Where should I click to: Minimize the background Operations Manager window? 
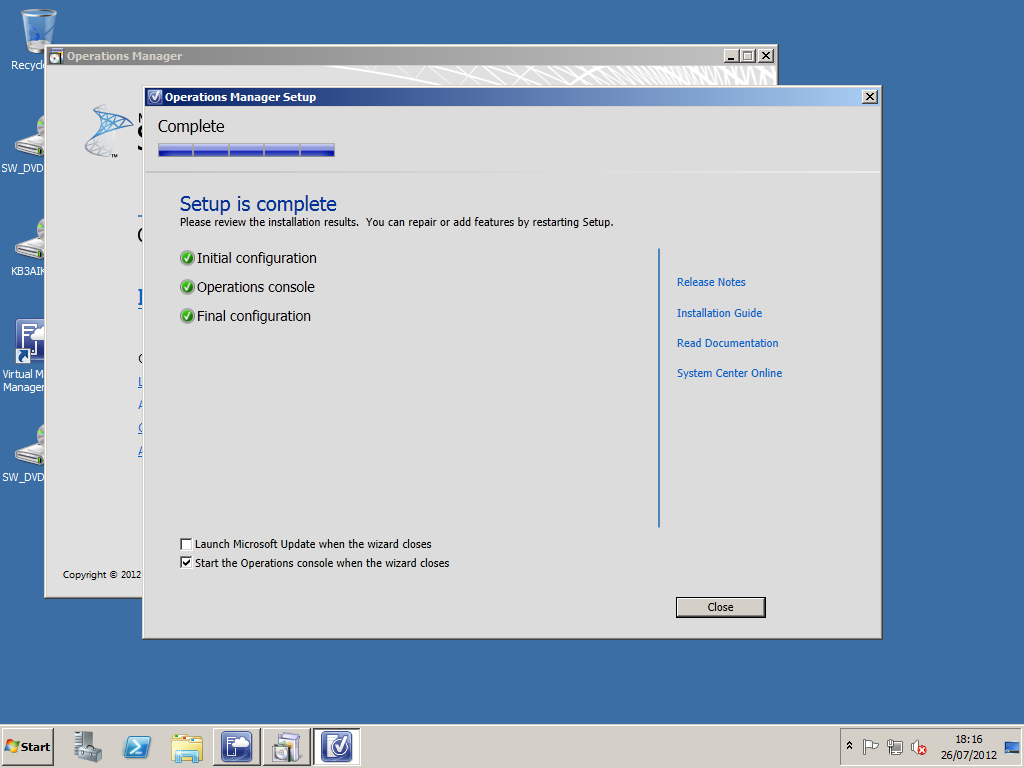coord(731,56)
